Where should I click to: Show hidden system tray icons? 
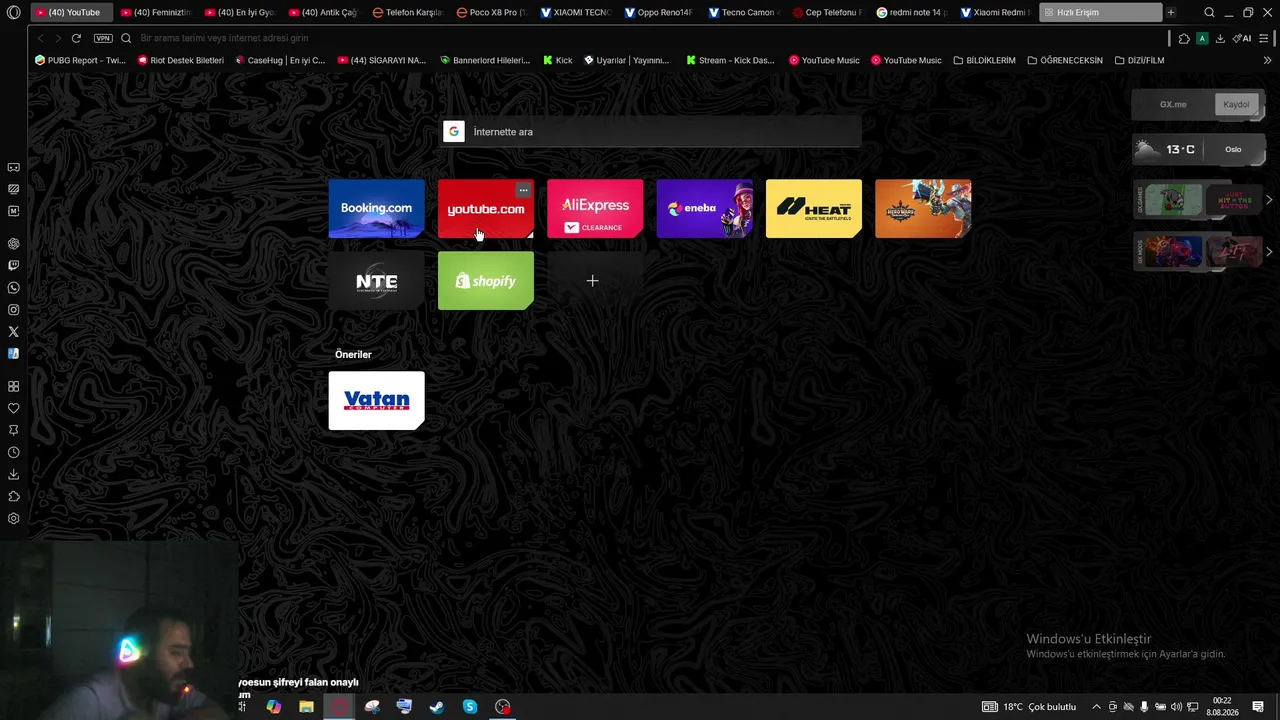point(1096,707)
